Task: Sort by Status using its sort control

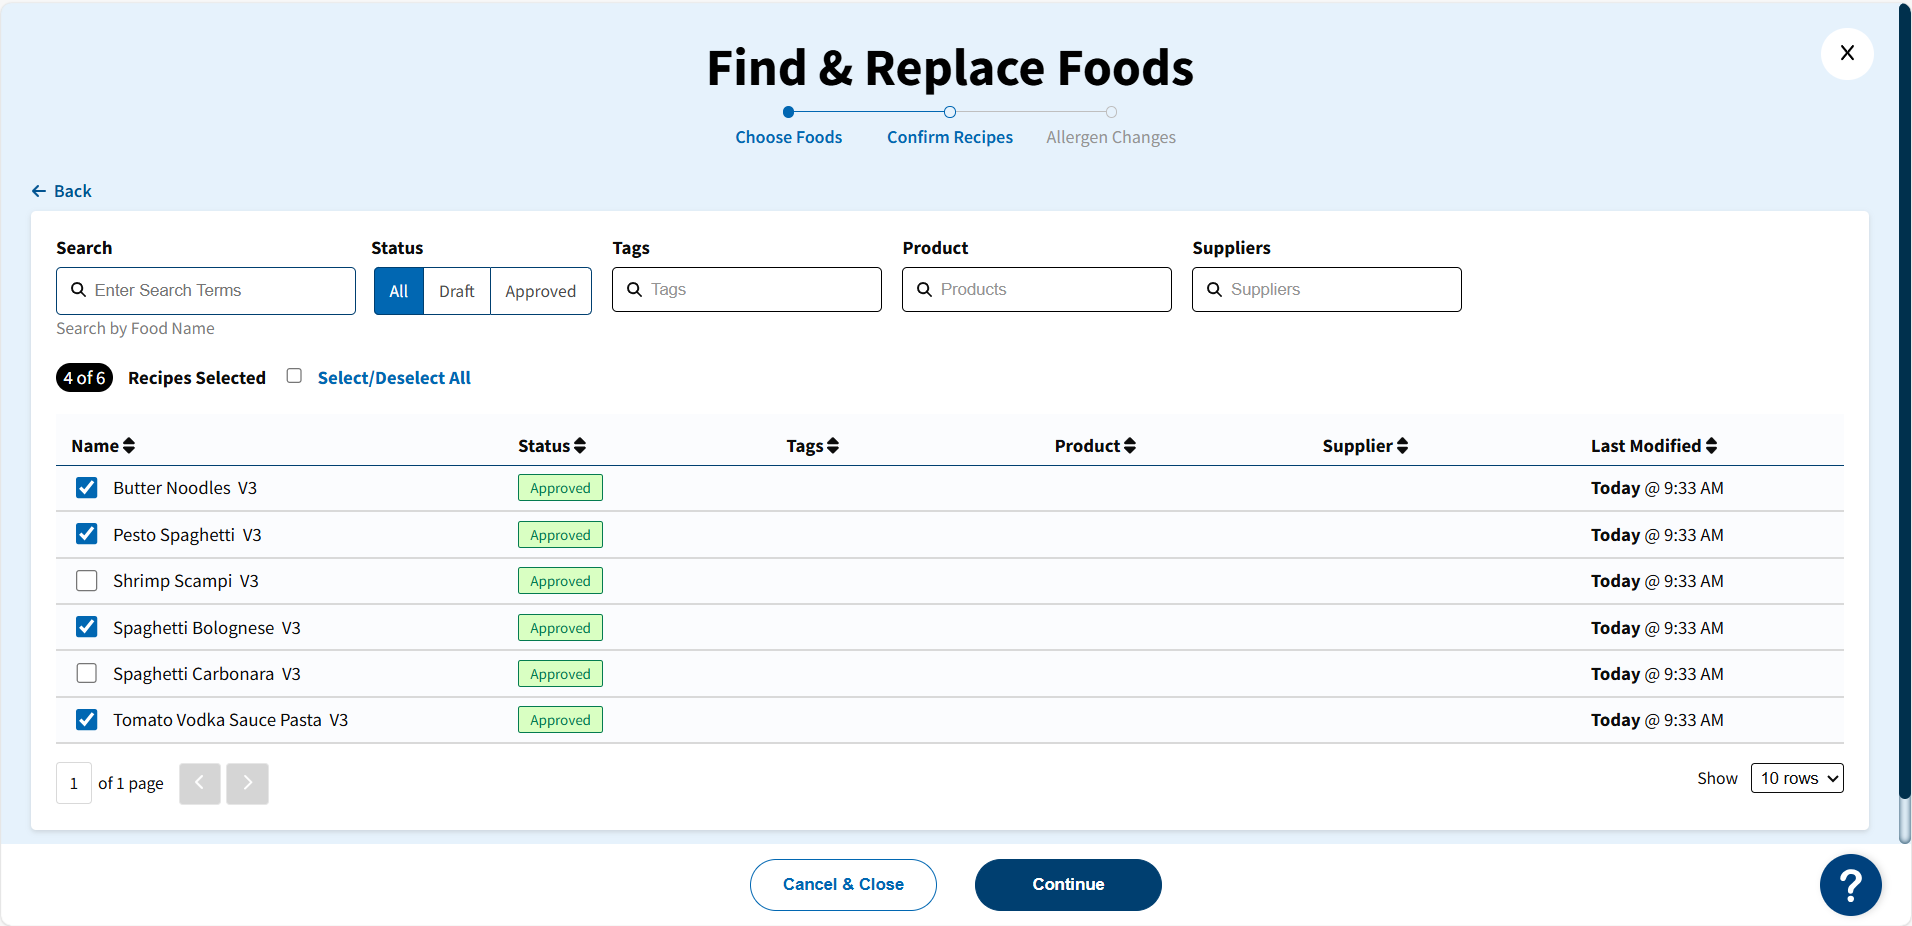Action: click(x=580, y=445)
